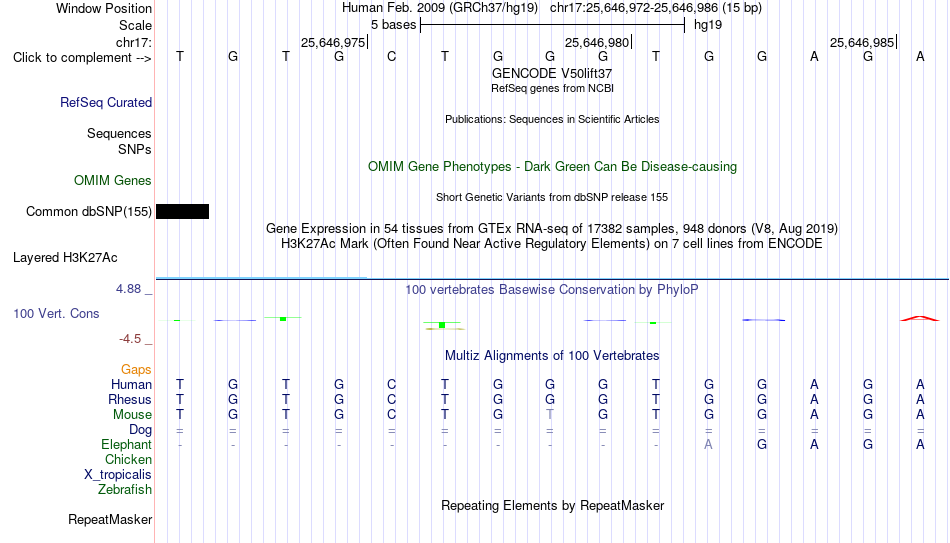This screenshot has width=950, height=543.
Task: Open the GENCODE V50lift37 track title
Action: 552,73
